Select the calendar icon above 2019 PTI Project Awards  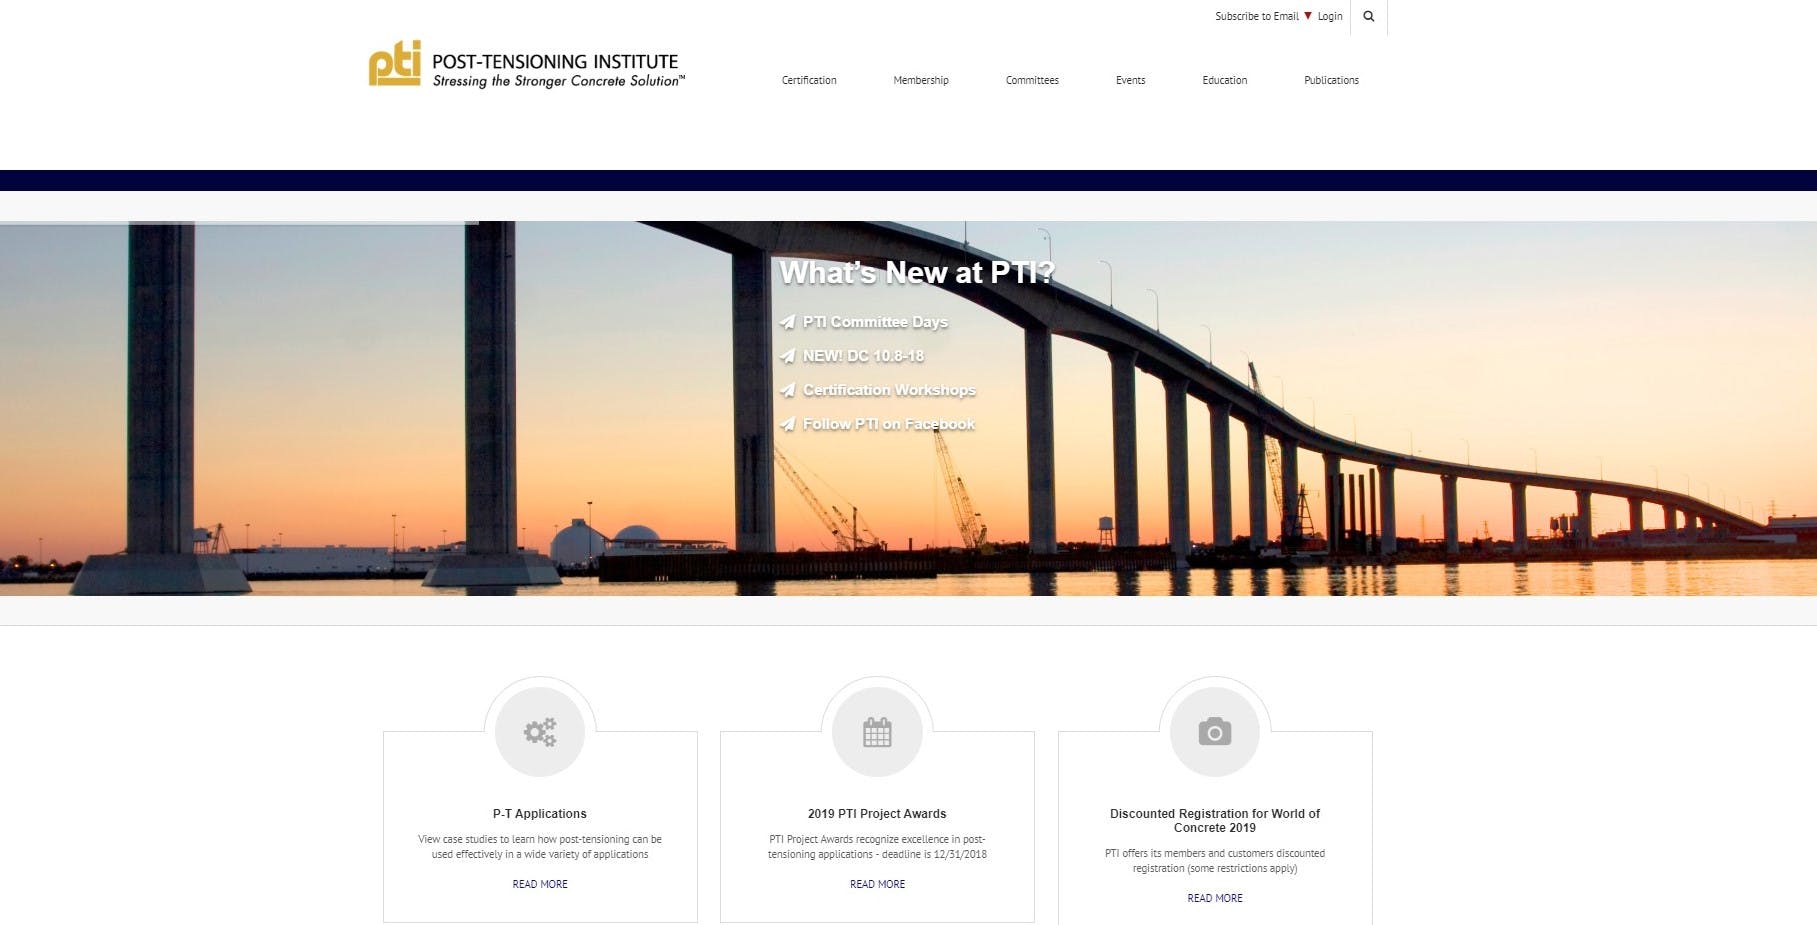coord(877,730)
